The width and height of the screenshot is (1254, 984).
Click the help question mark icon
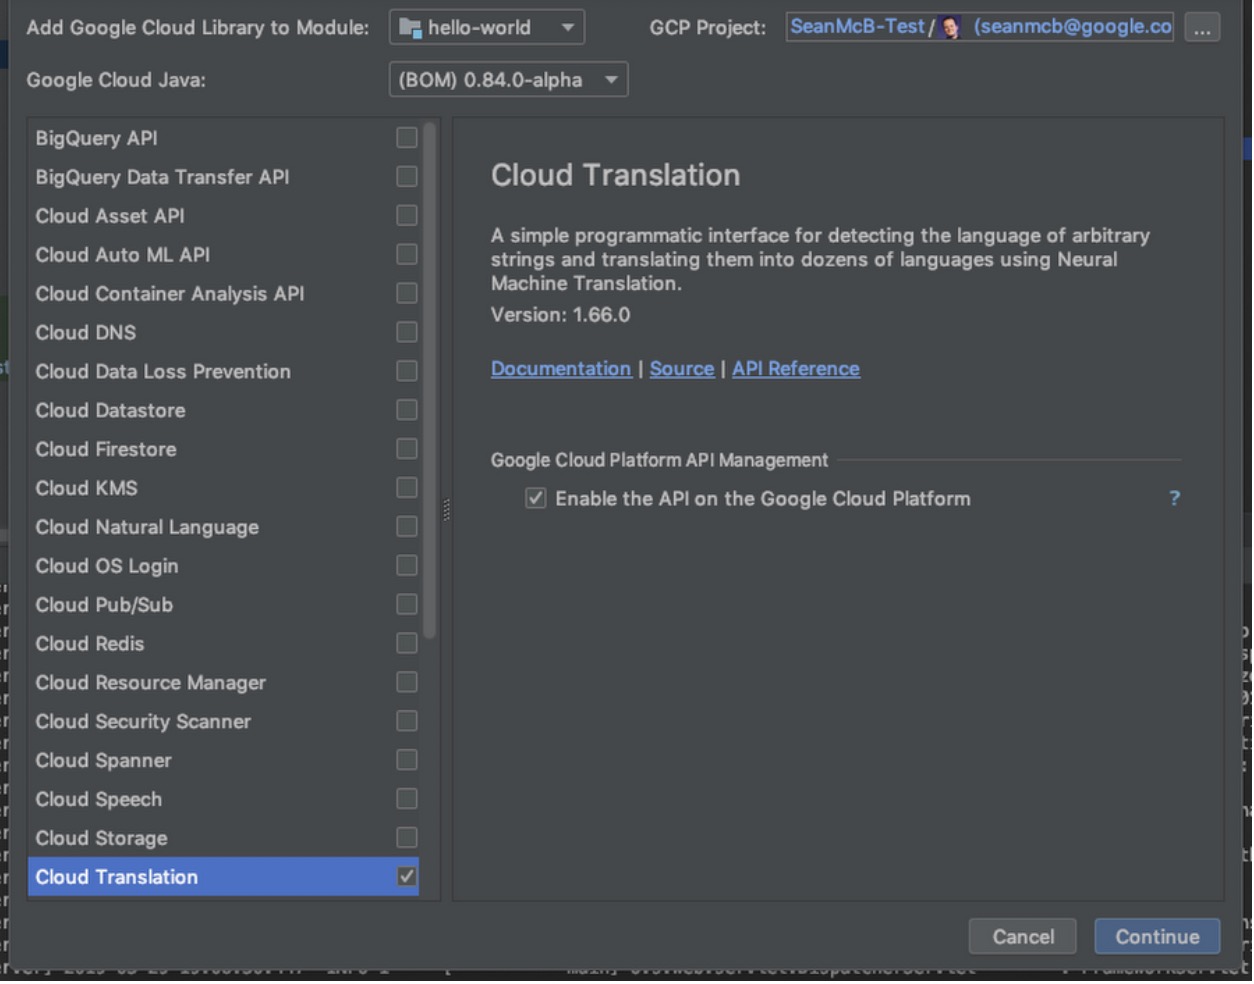click(x=1176, y=498)
